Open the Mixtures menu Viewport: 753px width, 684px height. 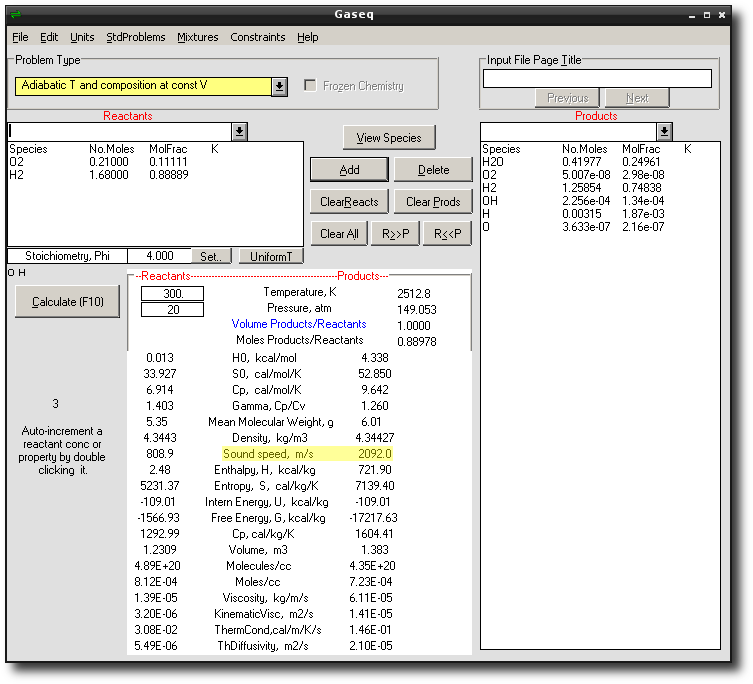(198, 37)
